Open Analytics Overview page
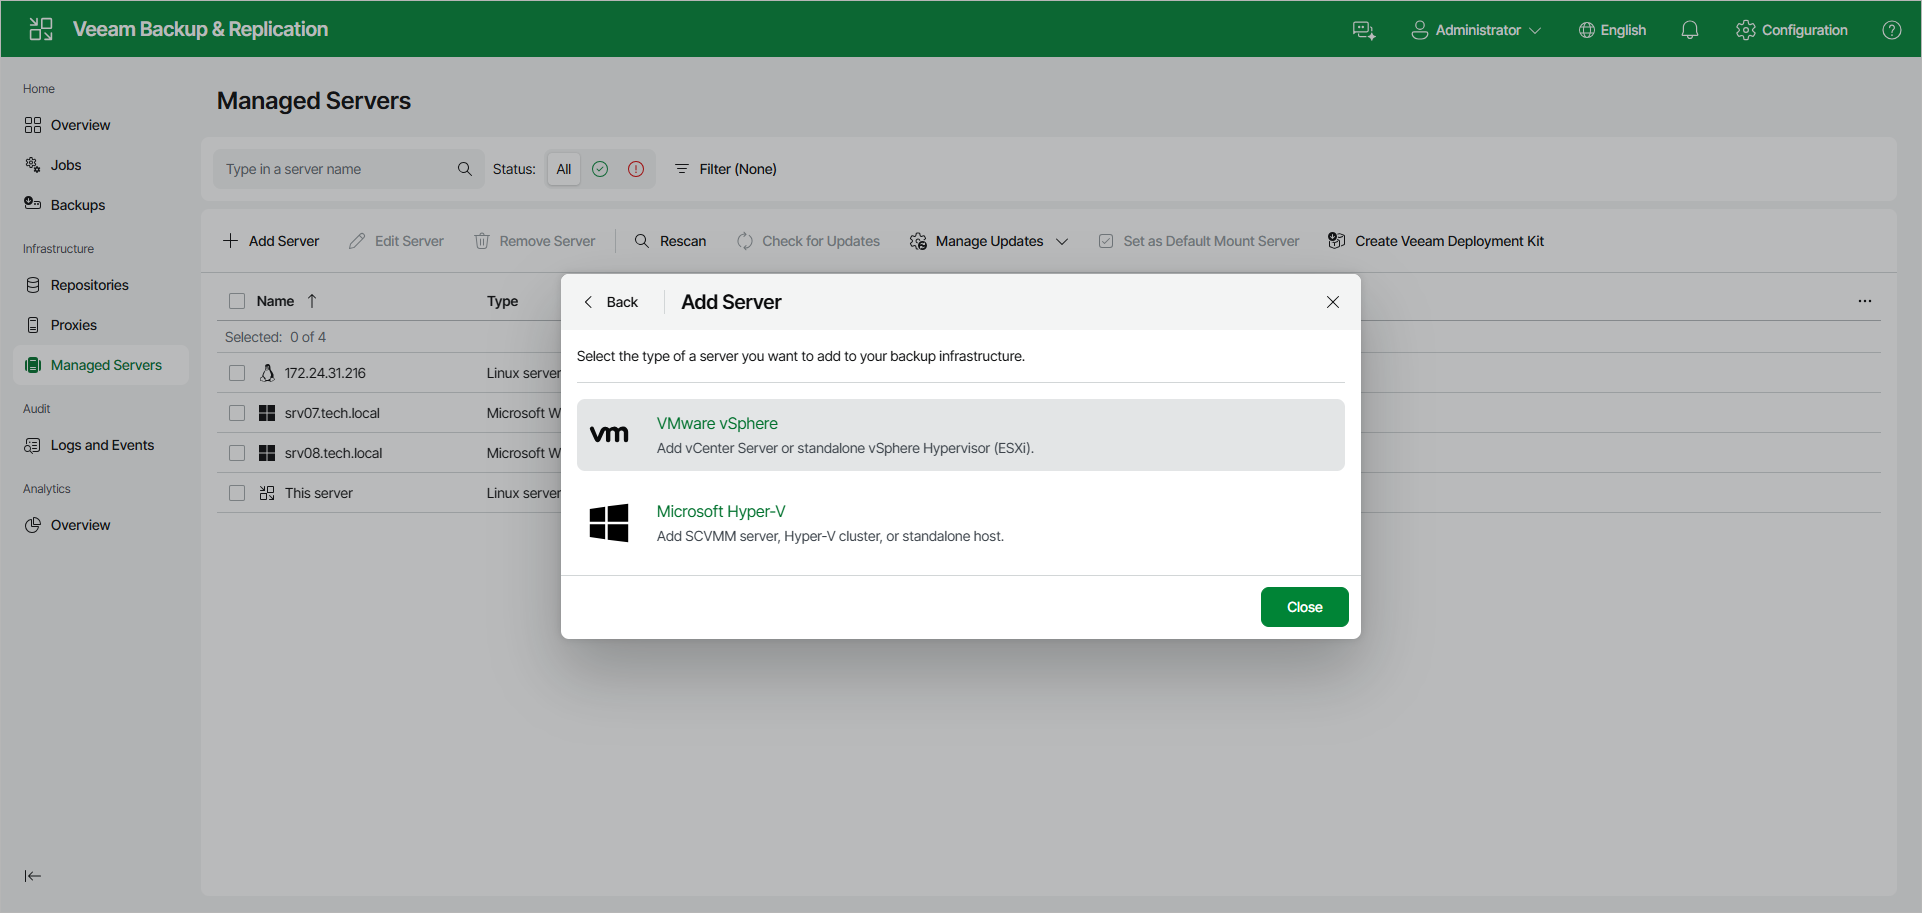 101,525
